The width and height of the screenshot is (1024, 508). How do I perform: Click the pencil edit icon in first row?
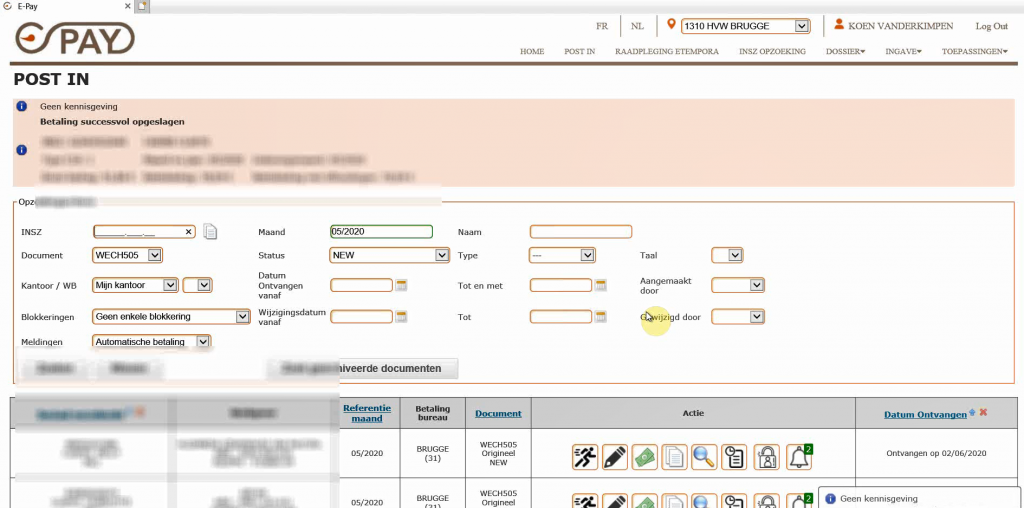pos(615,456)
